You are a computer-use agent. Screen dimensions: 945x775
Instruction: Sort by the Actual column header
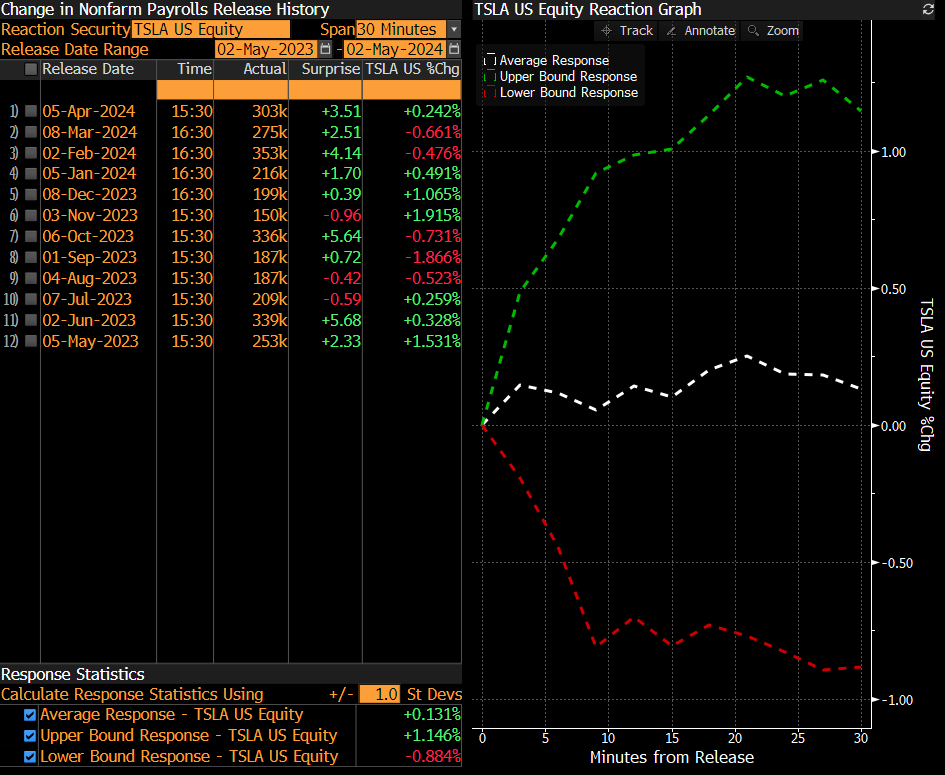tap(265, 69)
